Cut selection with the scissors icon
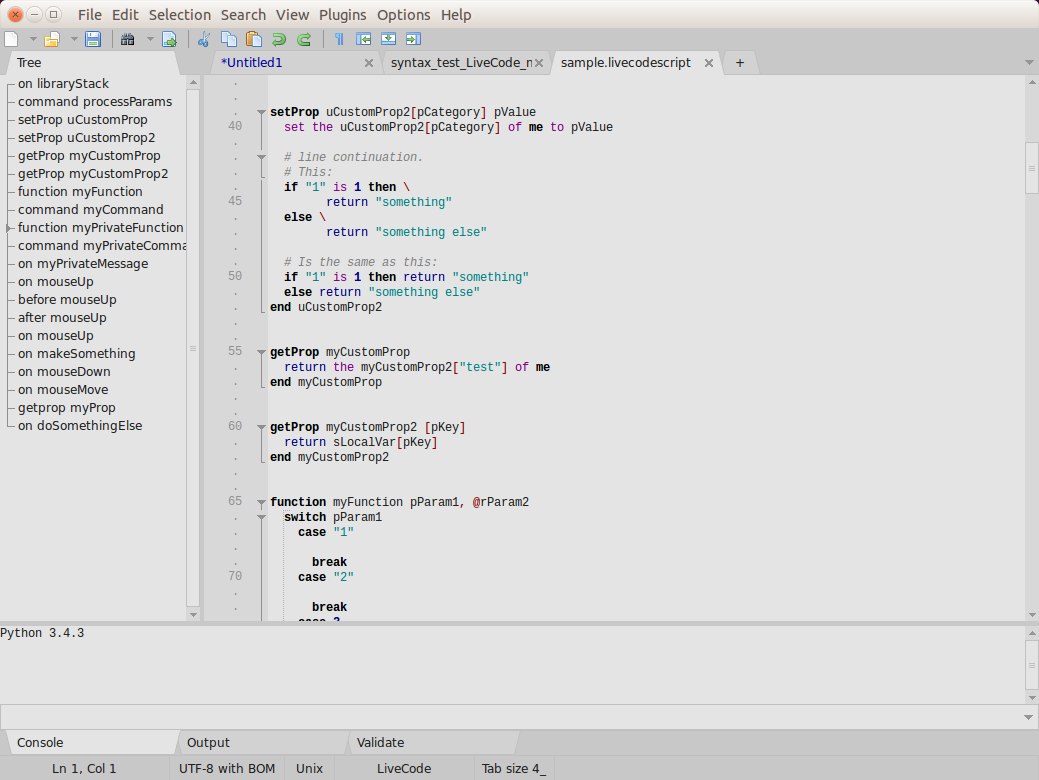1039x780 pixels. (x=204, y=39)
